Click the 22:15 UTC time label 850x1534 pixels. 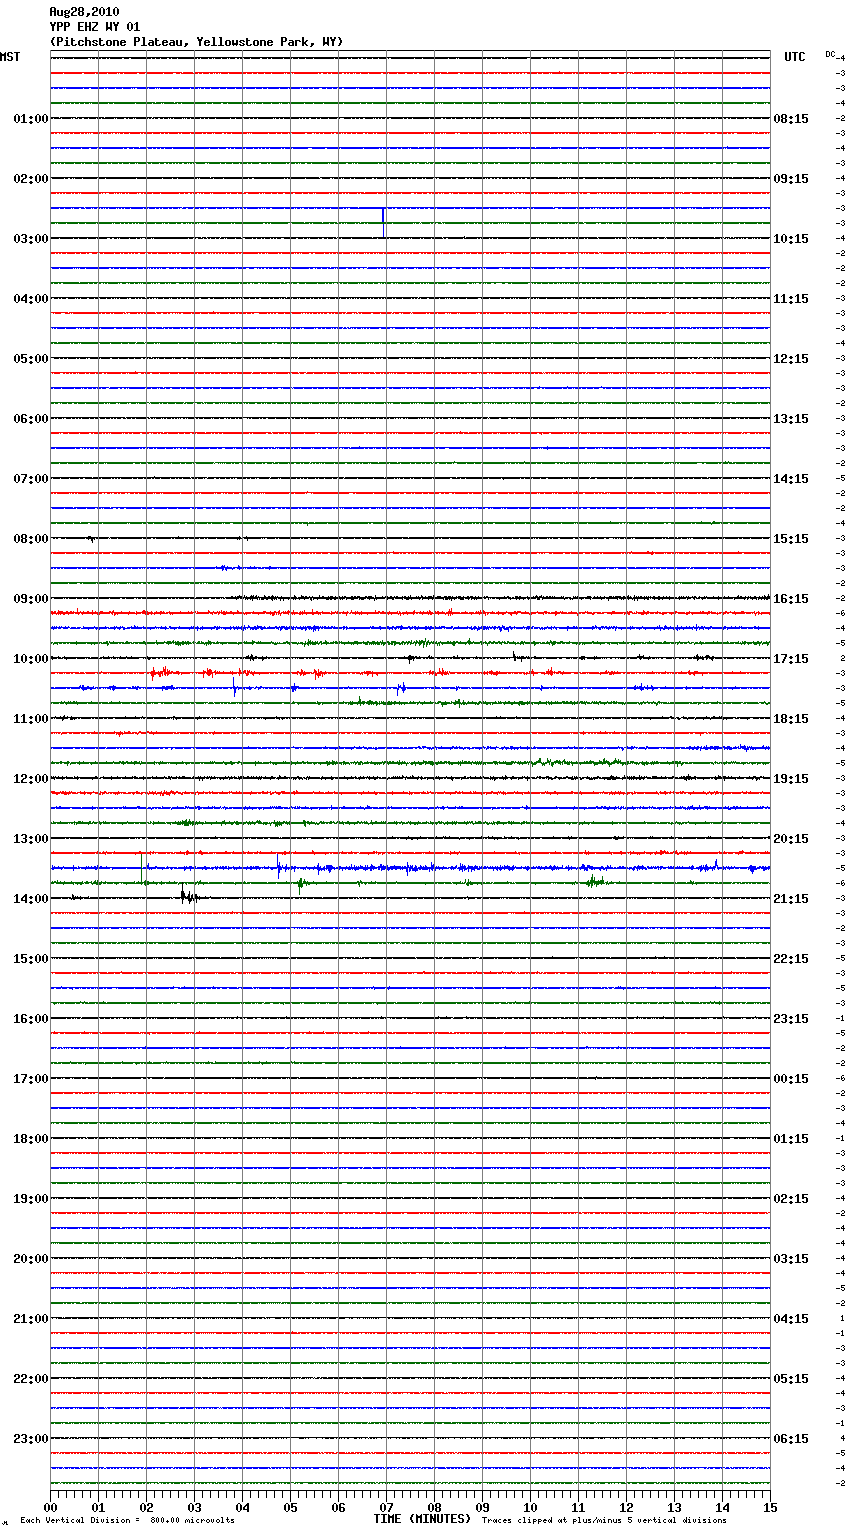(x=791, y=959)
